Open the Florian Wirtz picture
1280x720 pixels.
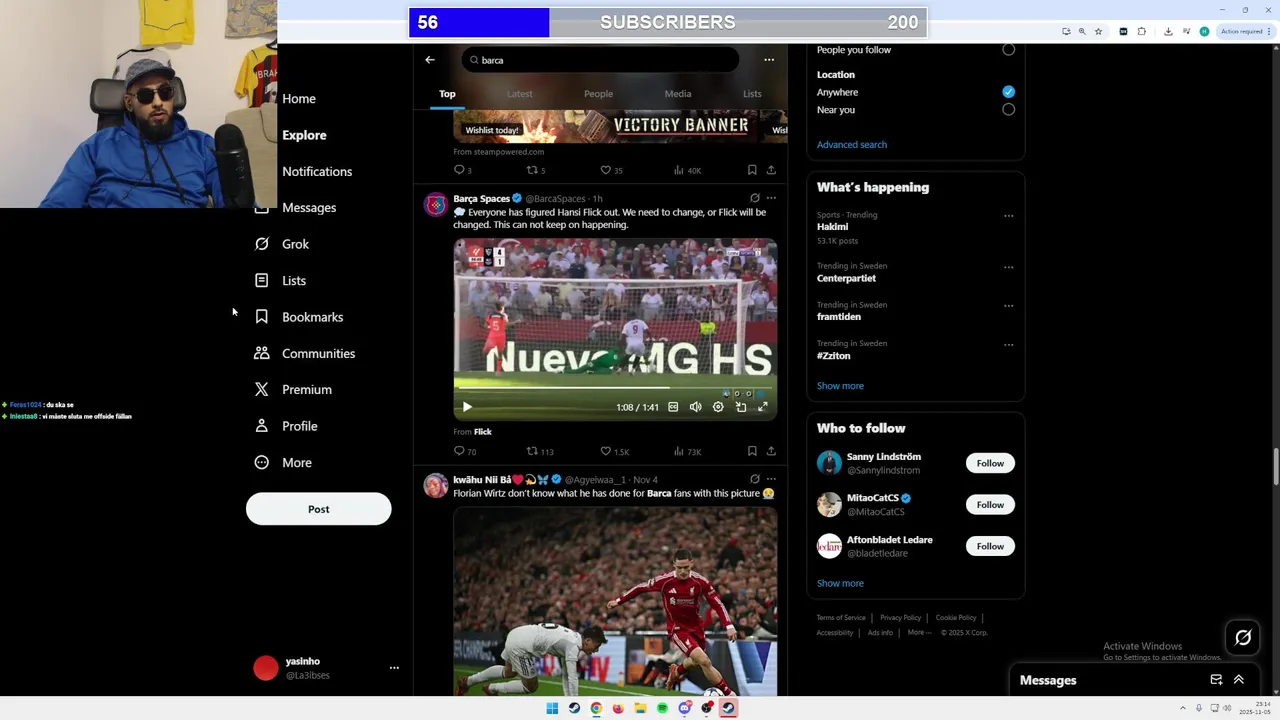pyautogui.click(x=615, y=602)
